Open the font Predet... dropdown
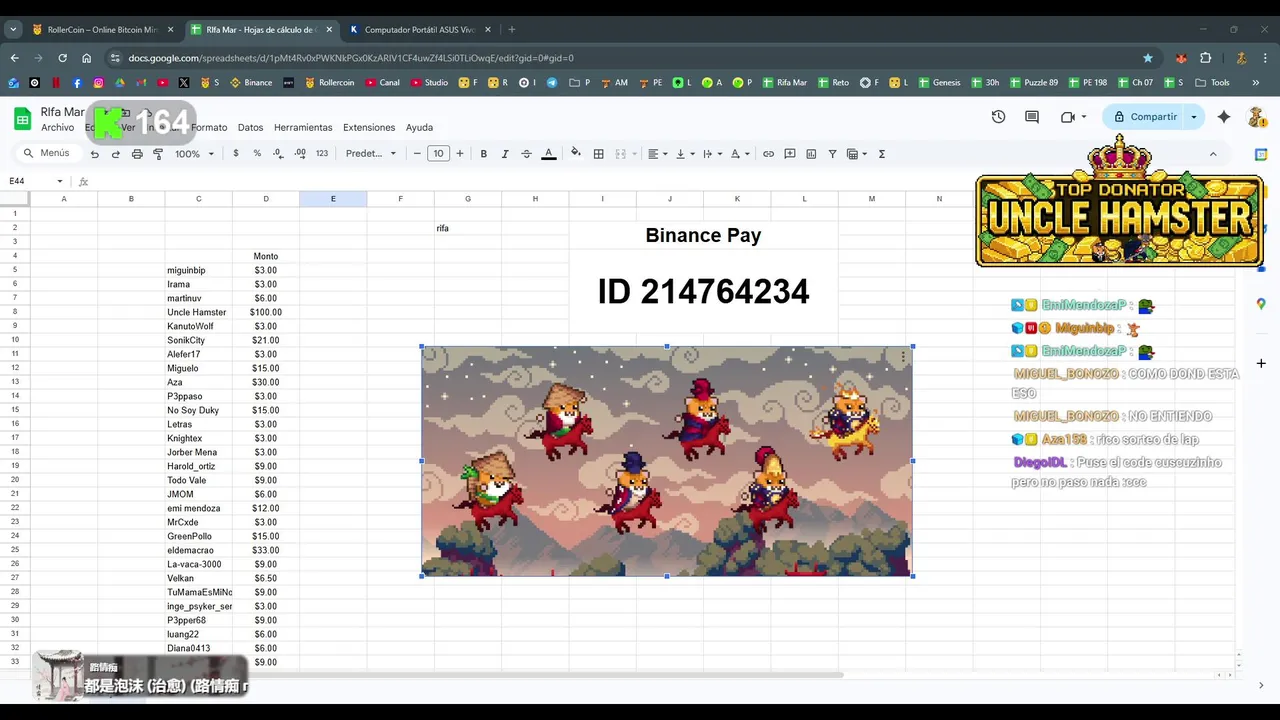 coord(371,154)
